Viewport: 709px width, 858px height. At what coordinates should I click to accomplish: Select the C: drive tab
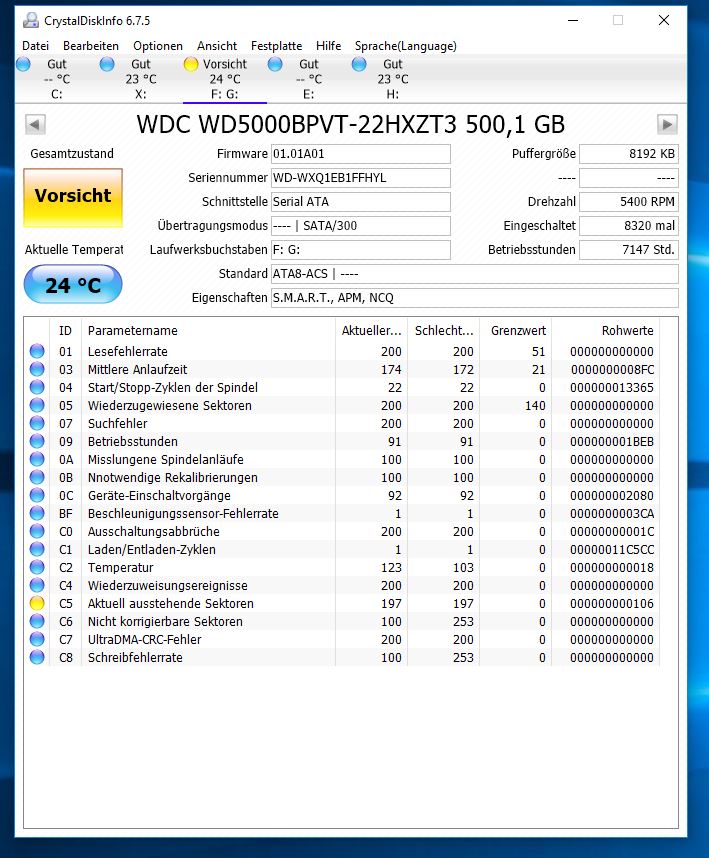[x=57, y=79]
